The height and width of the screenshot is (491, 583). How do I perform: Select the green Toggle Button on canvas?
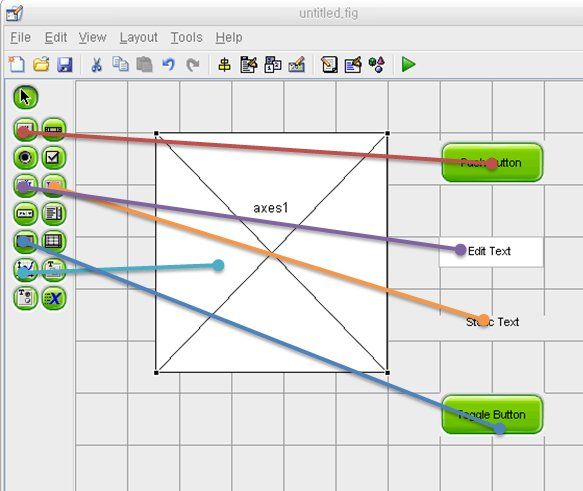pos(492,414)
